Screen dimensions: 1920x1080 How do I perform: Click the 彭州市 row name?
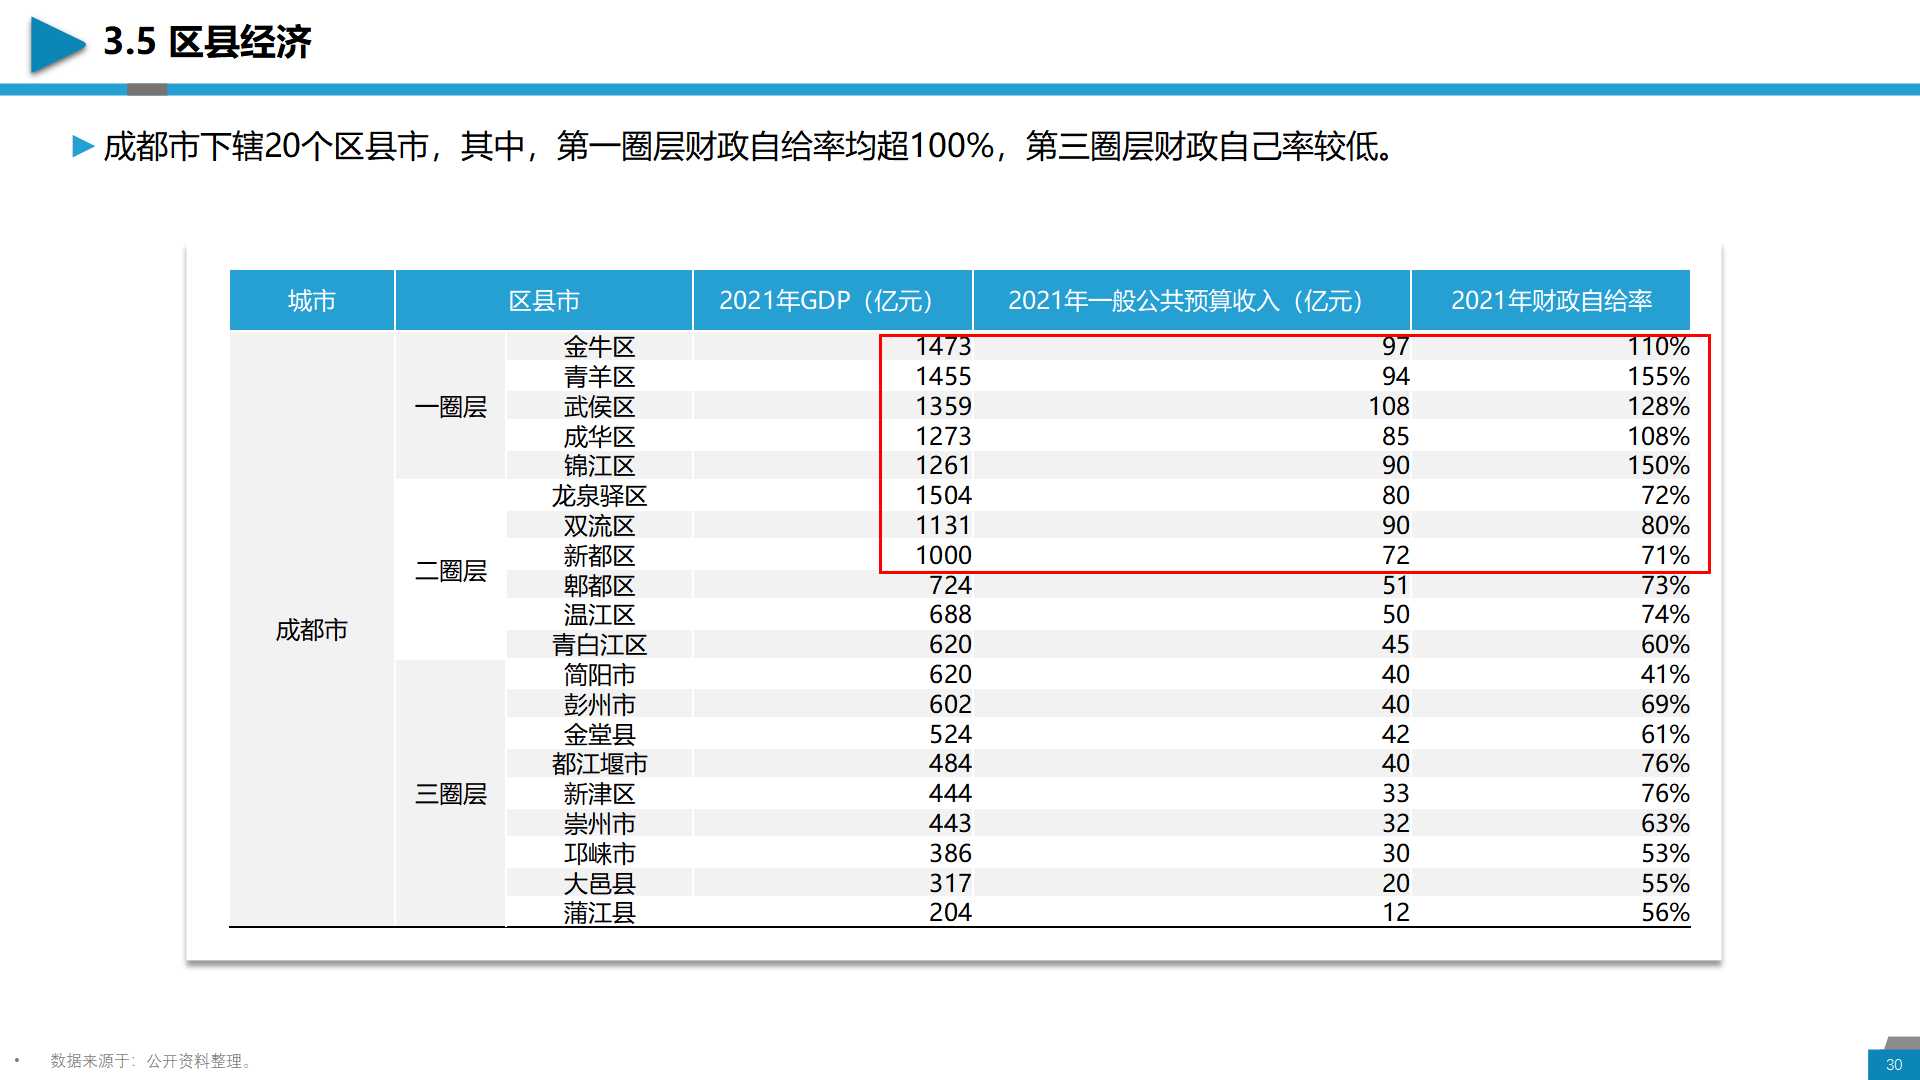(x=599, y=705)
